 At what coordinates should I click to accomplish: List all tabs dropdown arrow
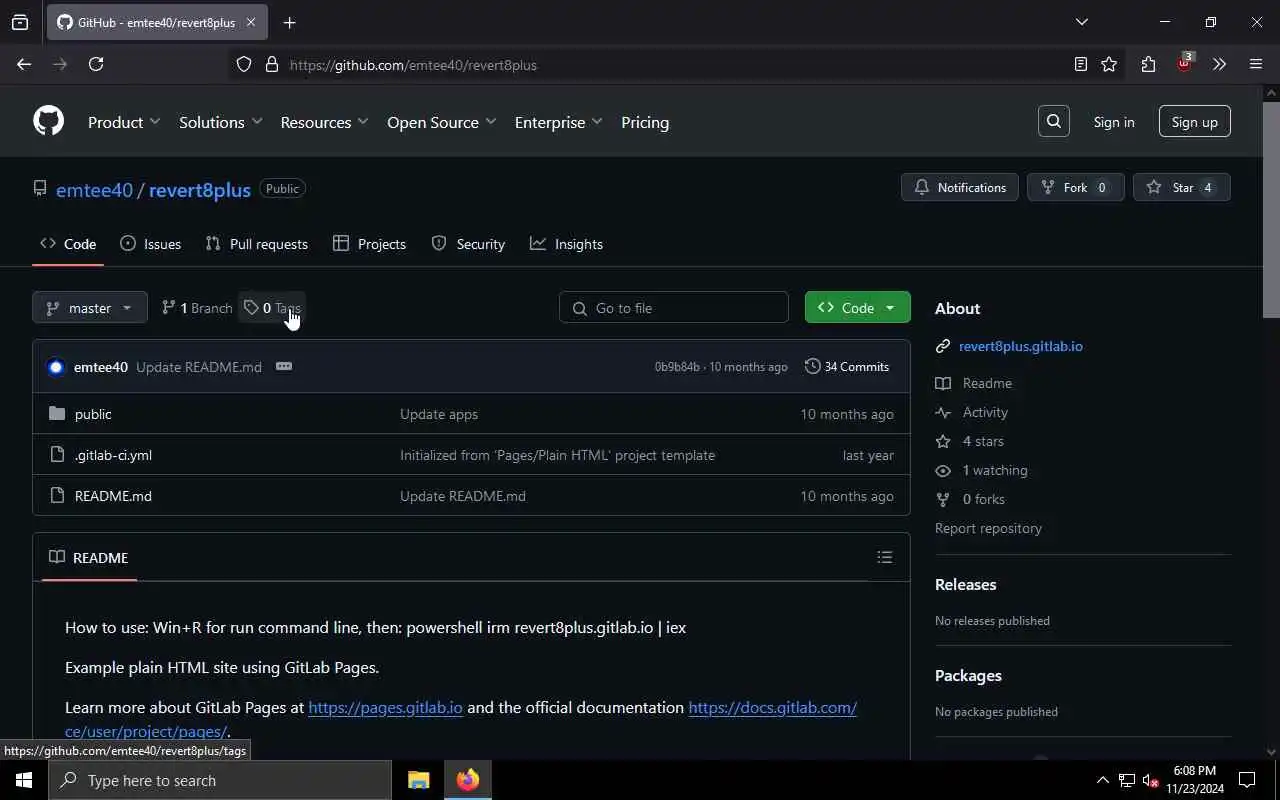tap(1081, 22)
